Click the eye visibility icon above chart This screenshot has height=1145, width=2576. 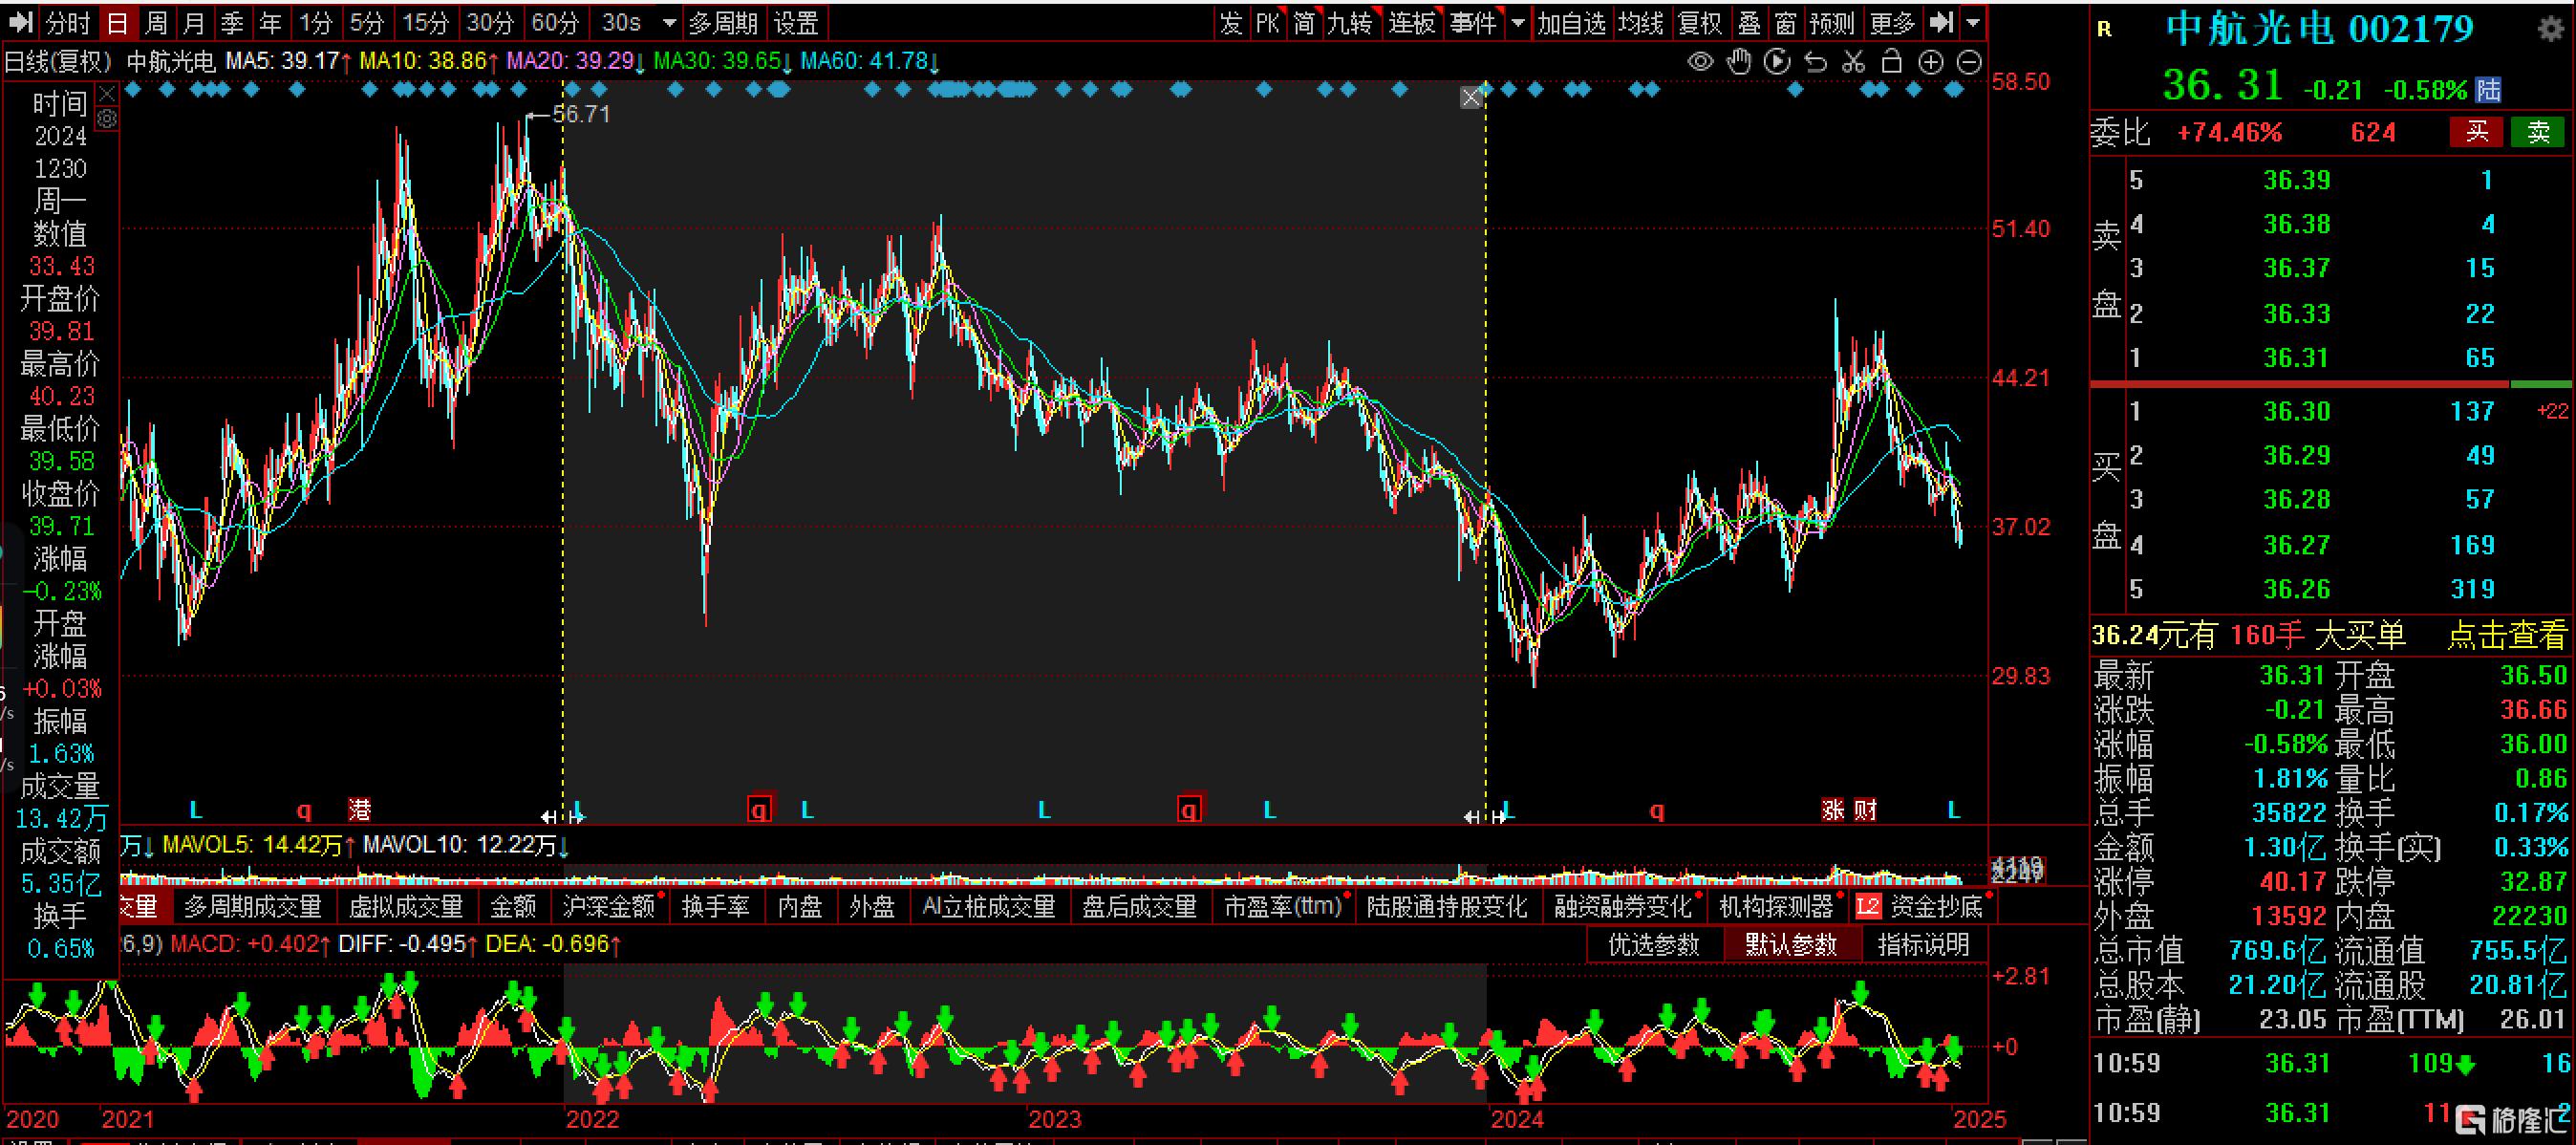(1700, 62)
